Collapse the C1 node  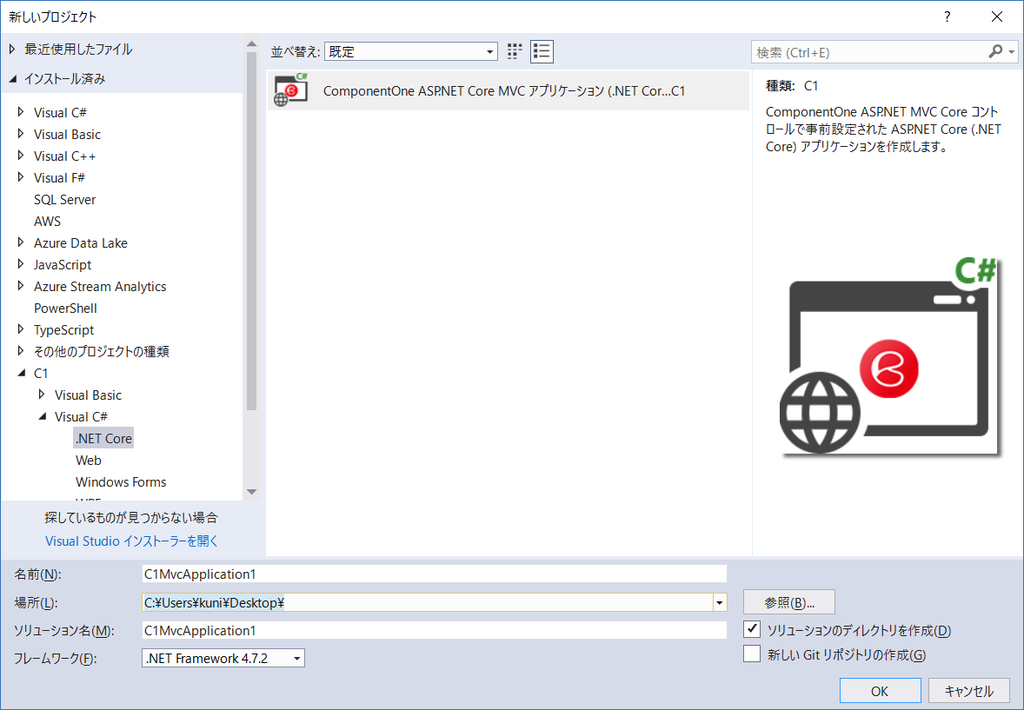pos(21,373)
